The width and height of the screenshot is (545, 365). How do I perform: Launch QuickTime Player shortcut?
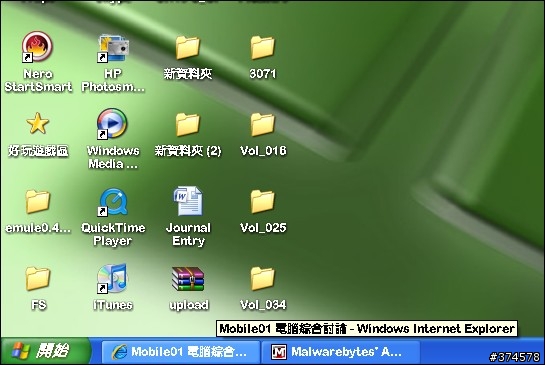113,202
